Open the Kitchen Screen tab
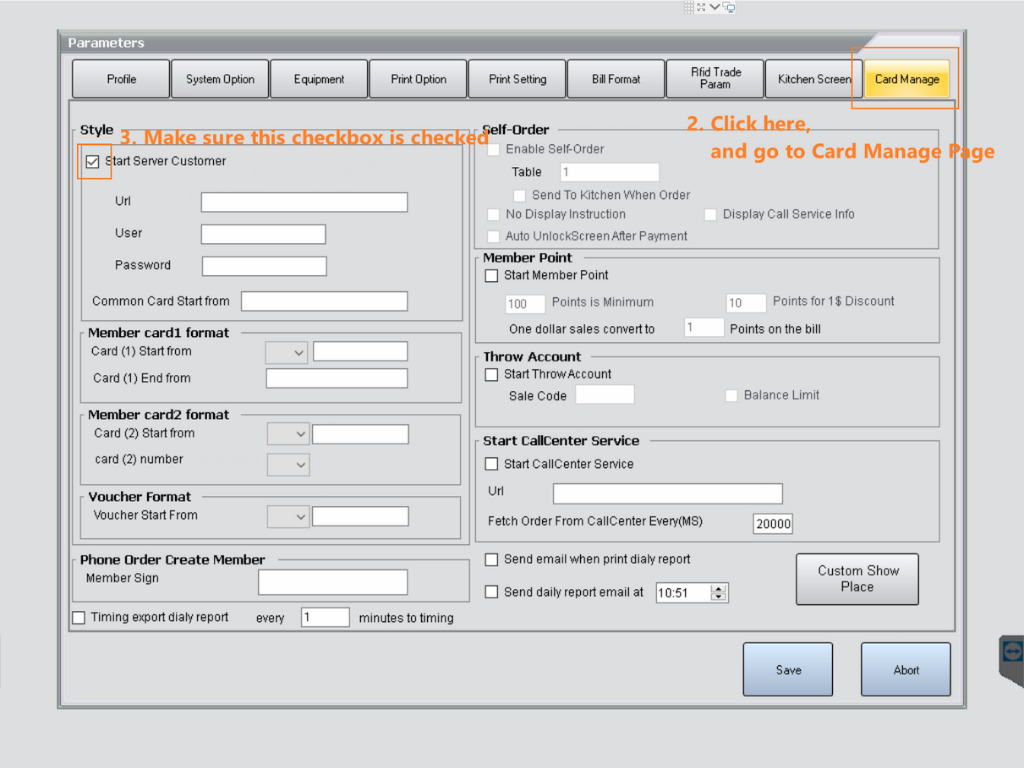Image resolution: width=1024 pixels, height=768 pixels. 814,79
